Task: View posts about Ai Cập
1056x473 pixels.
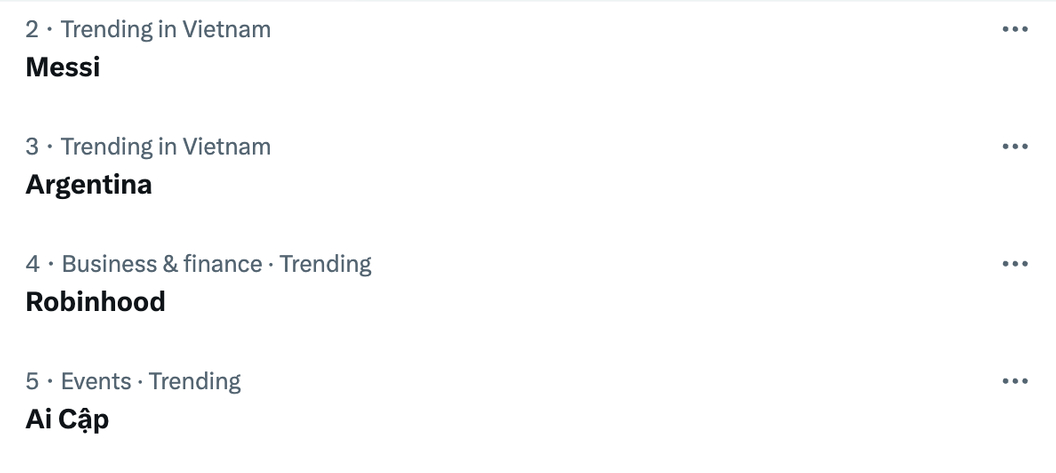Action: tap(67, 420)
